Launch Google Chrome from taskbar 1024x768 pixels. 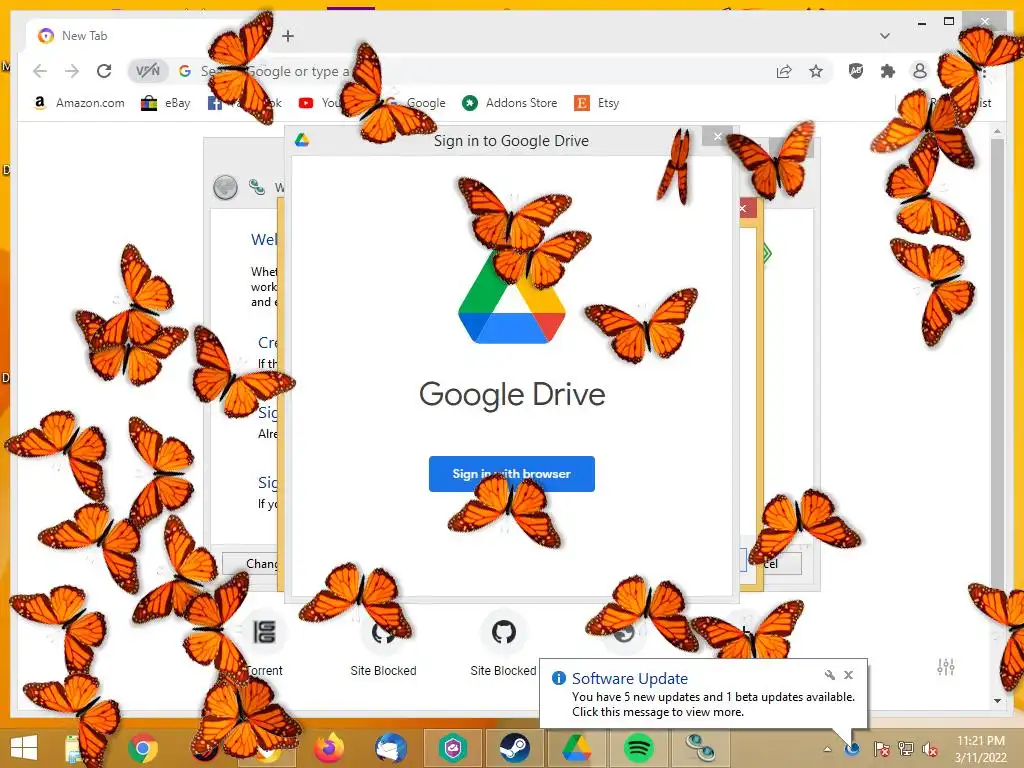pyautogui.click(x=142, y=748)
